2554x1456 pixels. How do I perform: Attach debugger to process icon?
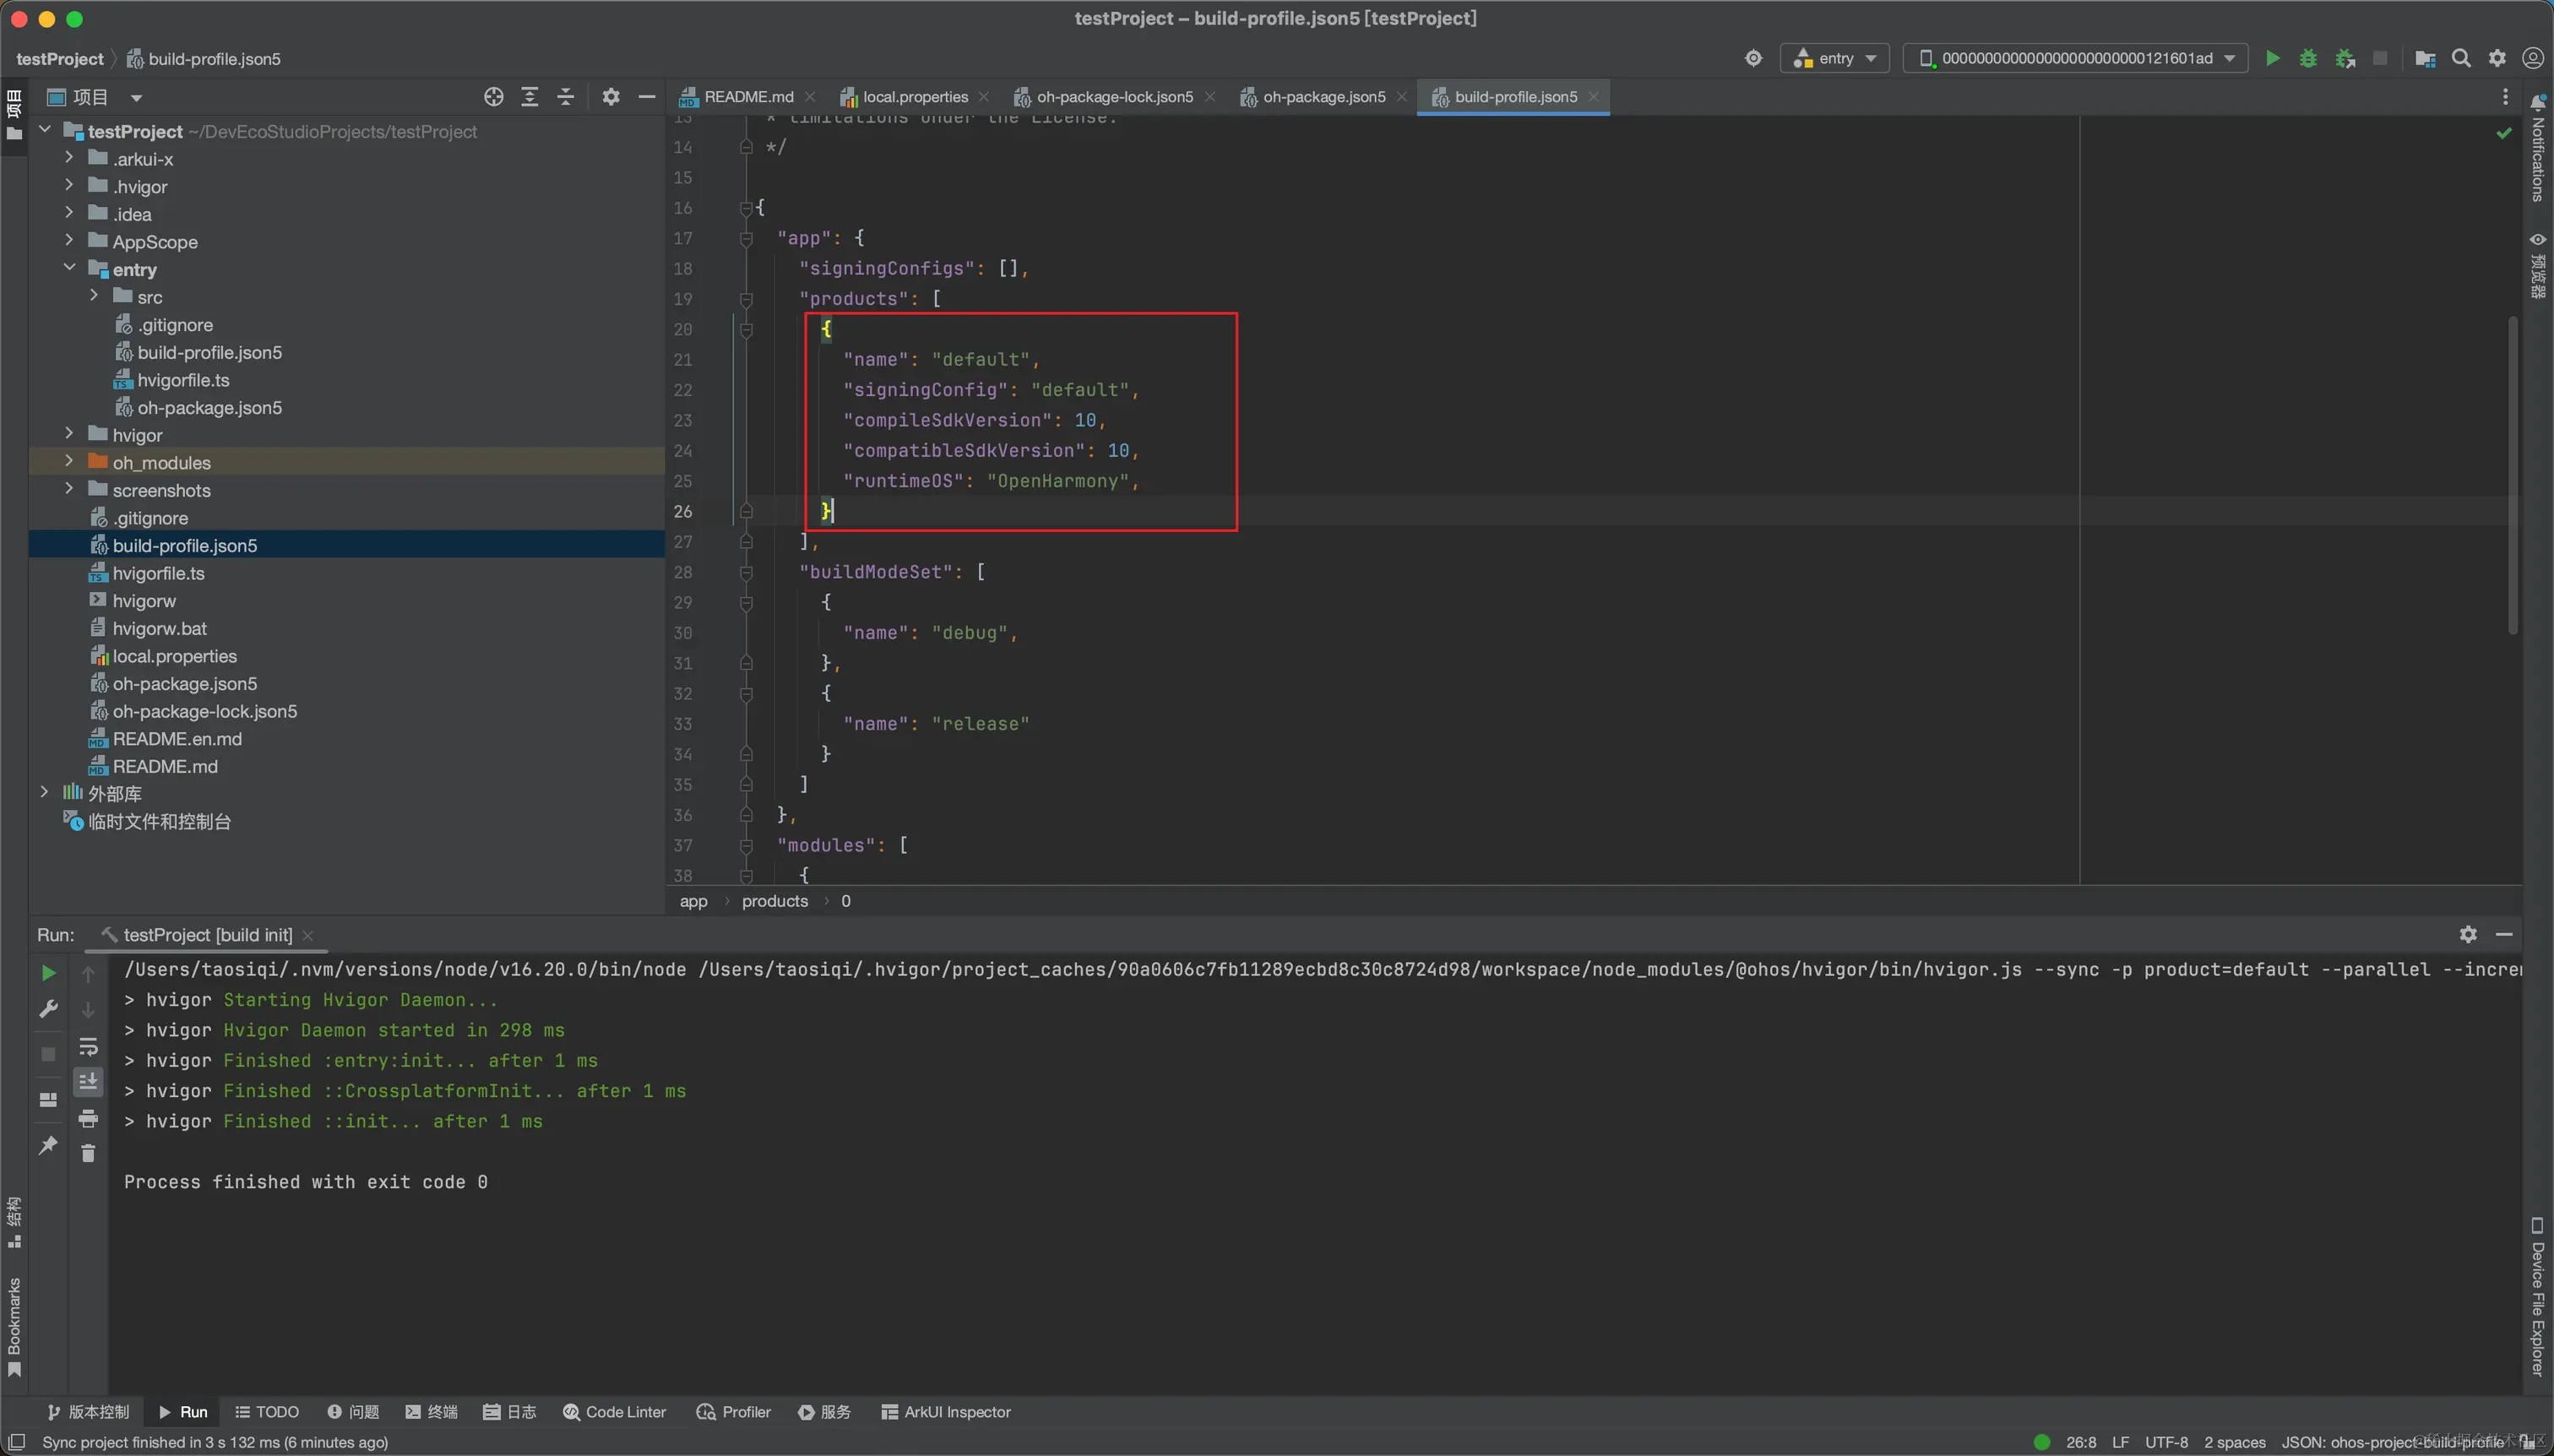pos(2344,58)
